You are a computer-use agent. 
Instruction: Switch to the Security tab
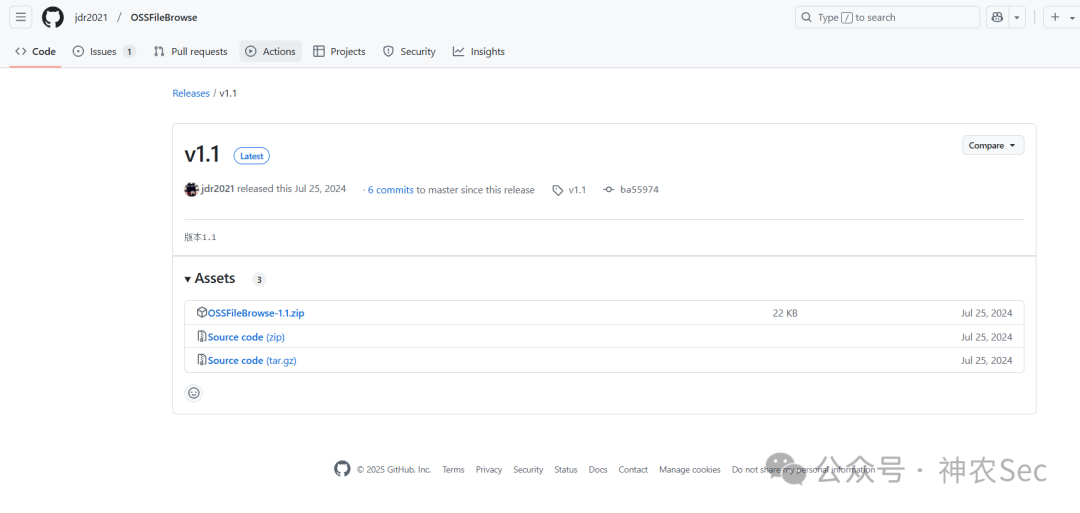[x=409, y=52]
